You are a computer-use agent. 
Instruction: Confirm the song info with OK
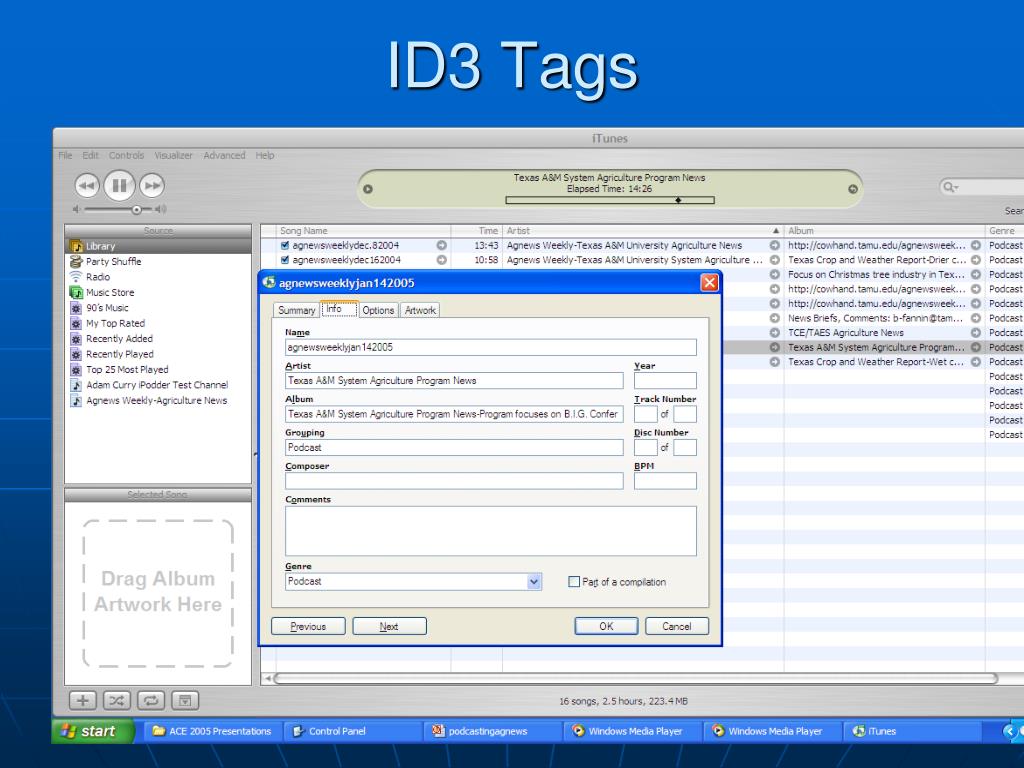pos(606,626)
